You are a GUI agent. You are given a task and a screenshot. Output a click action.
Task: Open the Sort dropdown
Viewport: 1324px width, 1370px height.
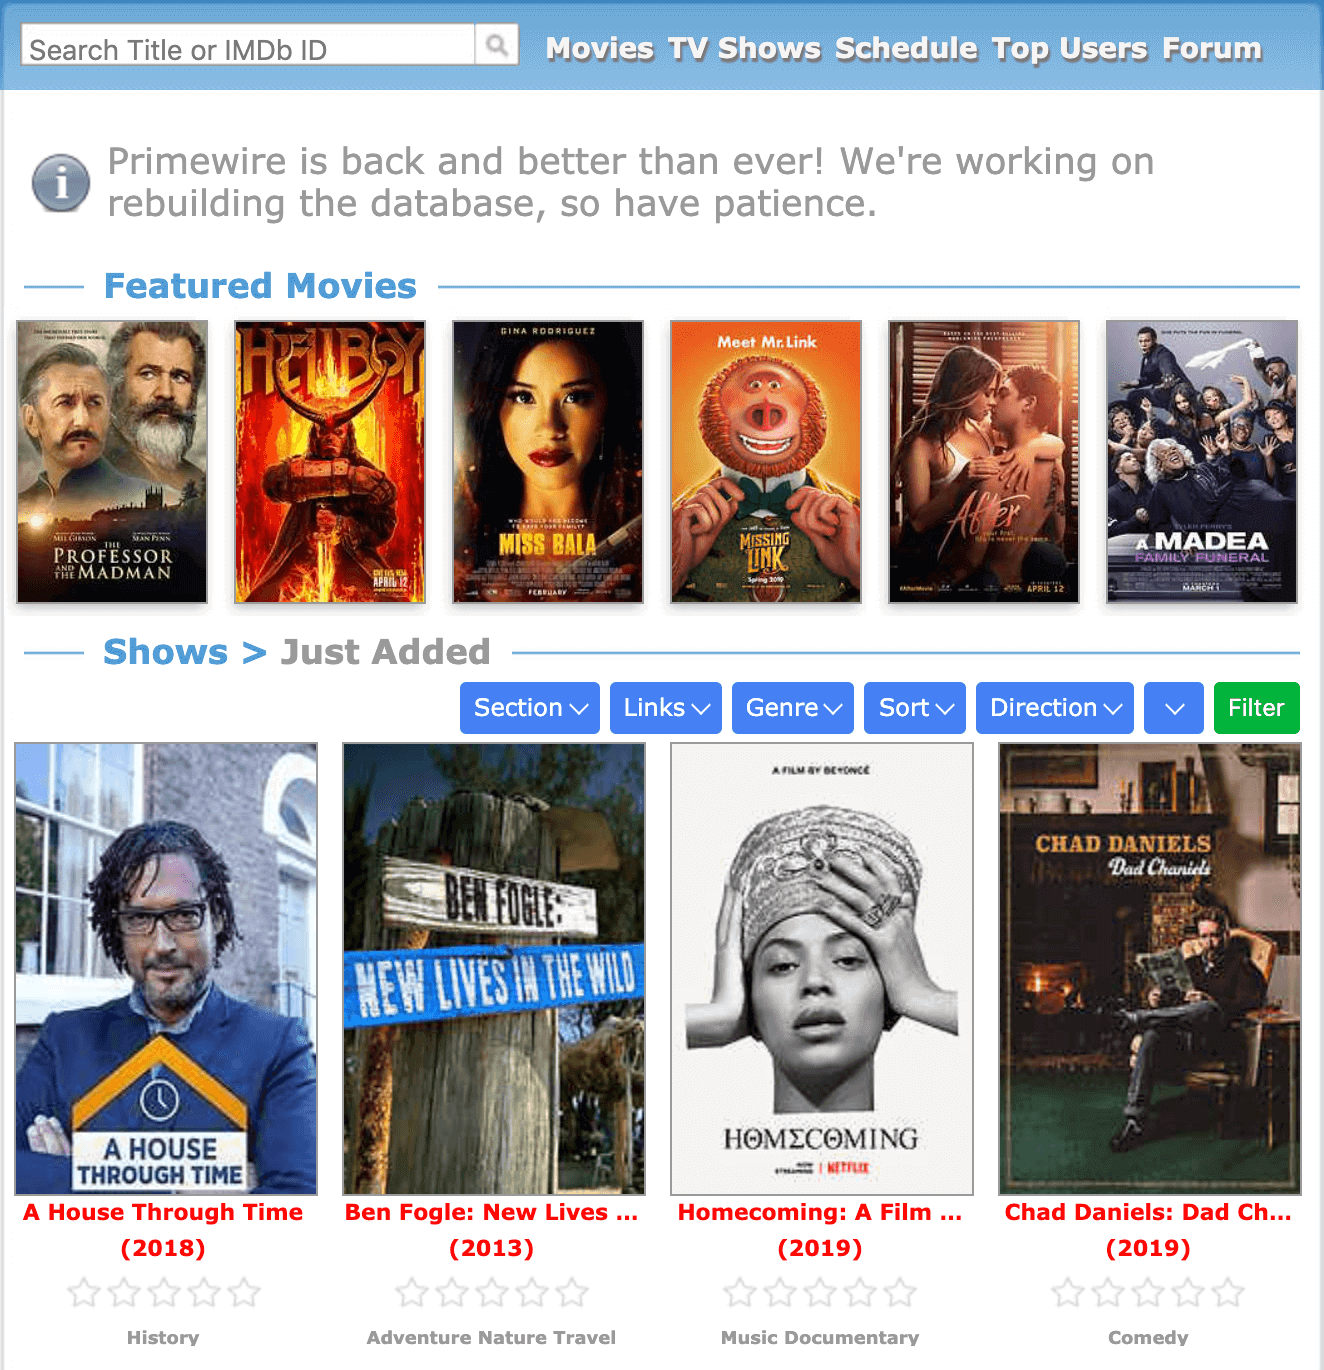(915, 708)
